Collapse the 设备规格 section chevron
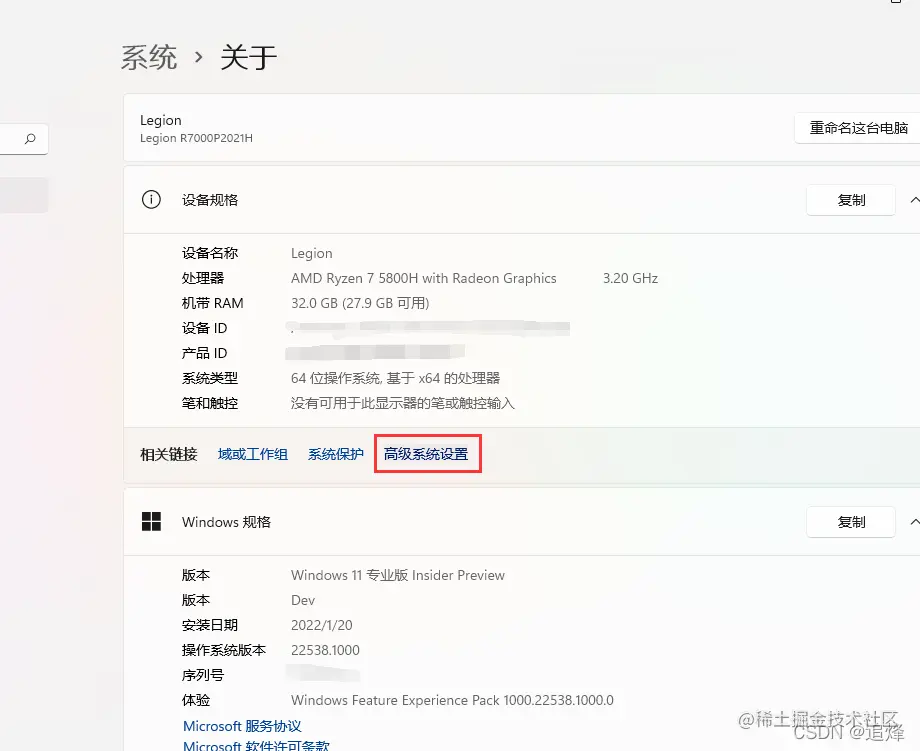Image resolution: width=920 pixels, height=751 pixels. point(915,200)
